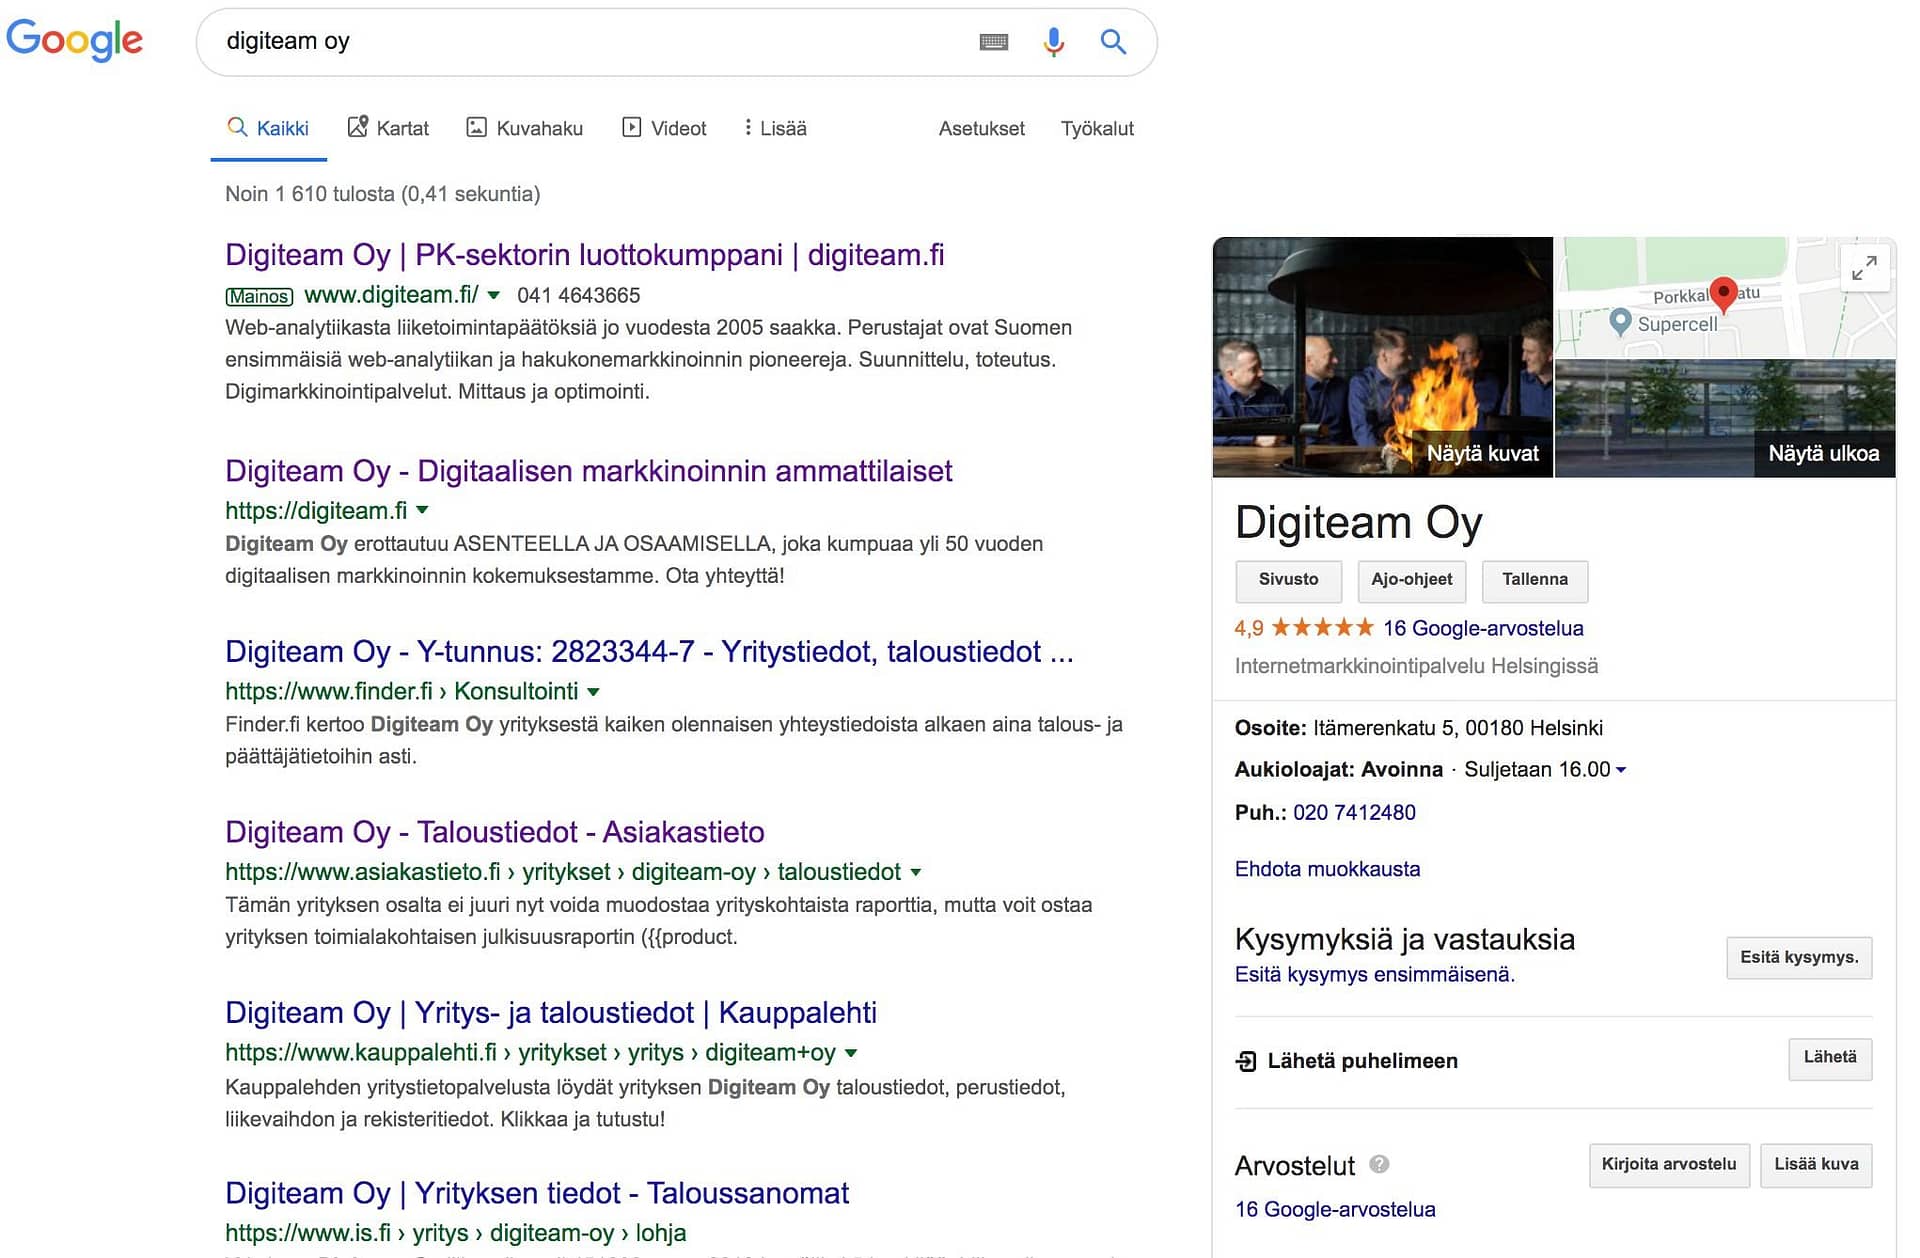The height and width of the screenshot is (1258, 1920).
Task: Select the Kaikki tab
Action: click(x=268, y=128)
